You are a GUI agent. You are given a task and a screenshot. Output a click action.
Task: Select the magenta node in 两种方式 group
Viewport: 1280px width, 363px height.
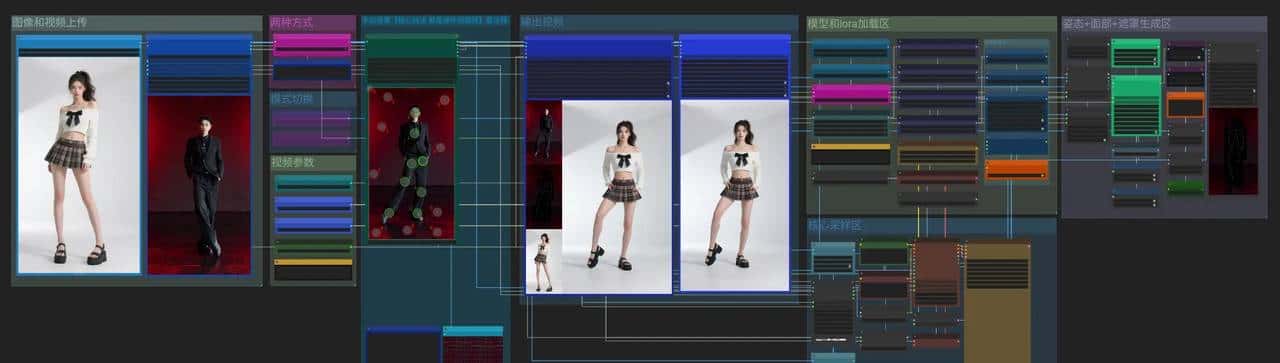coord(312,45)
